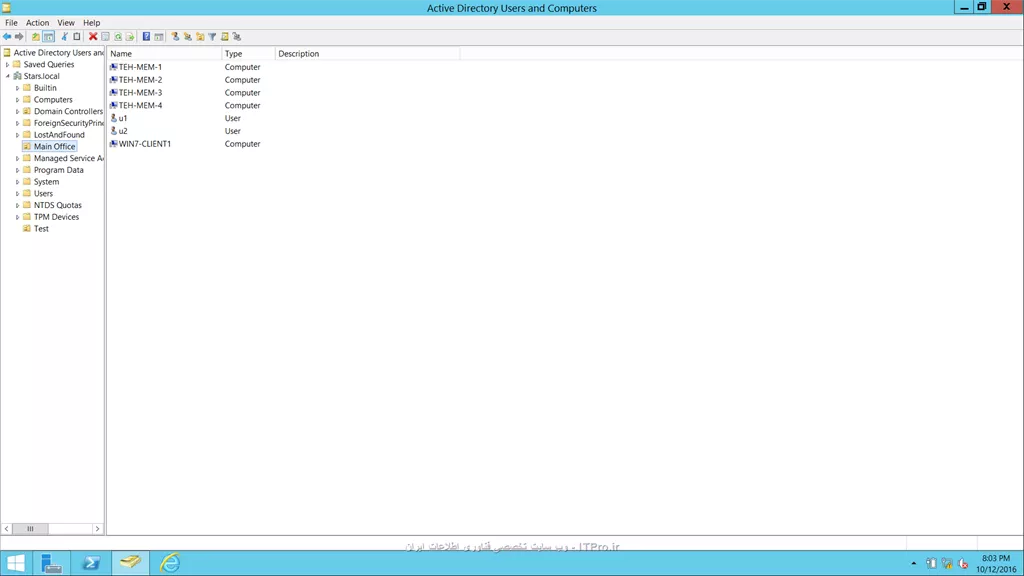
Task: Select computer TEH-MEM-3 in the list
Action: click(140, 93)
